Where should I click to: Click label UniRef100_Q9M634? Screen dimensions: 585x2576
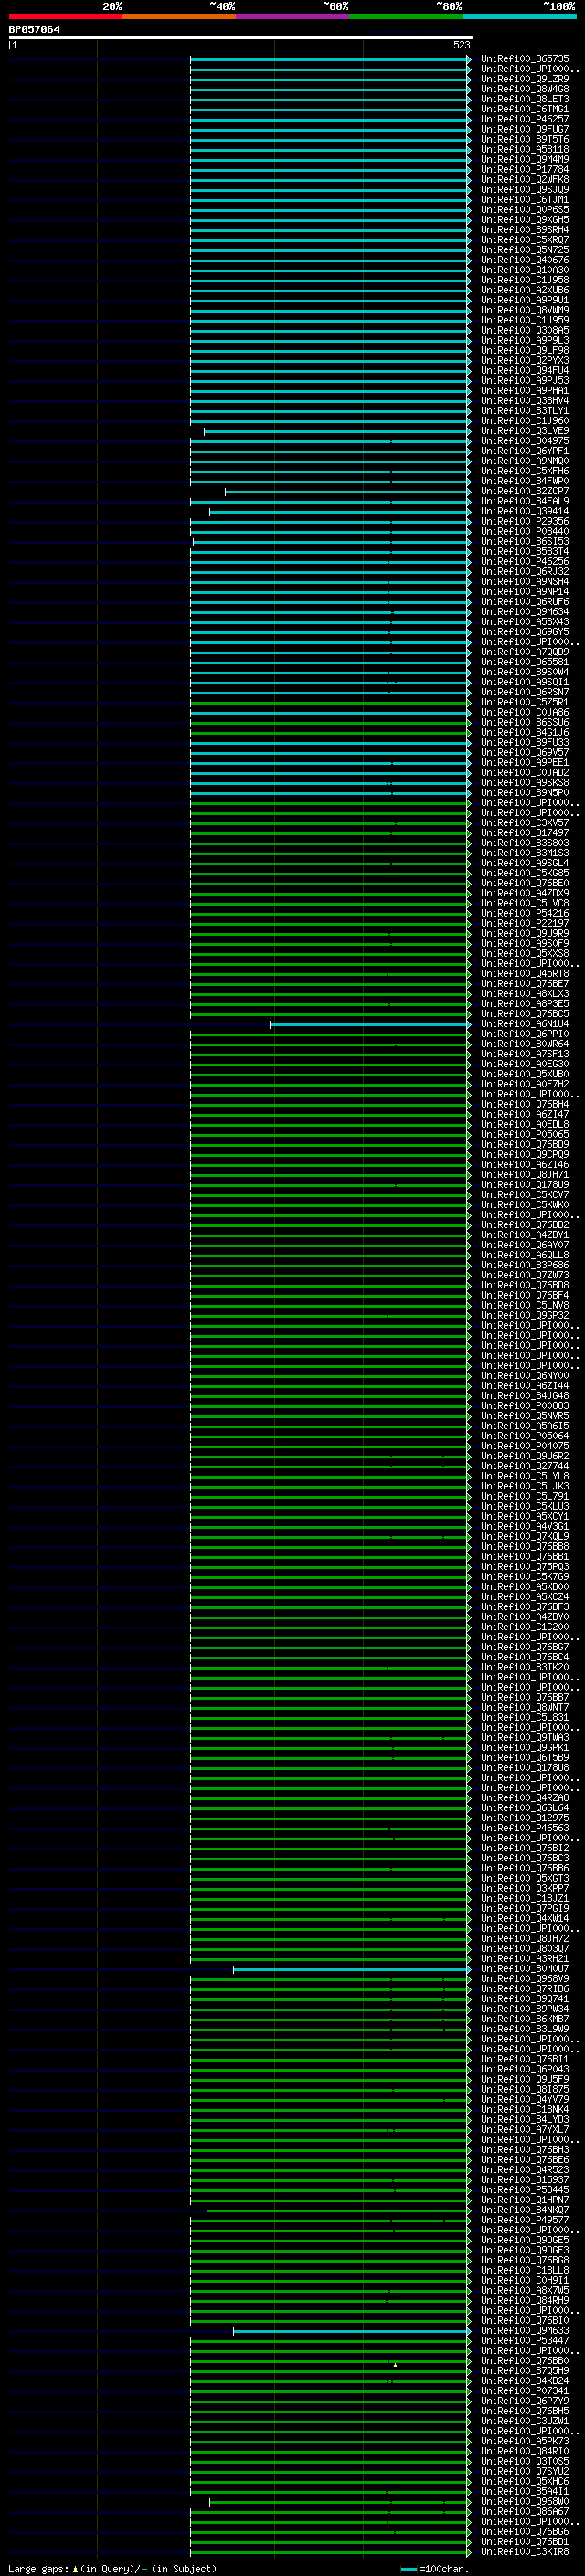525,612
